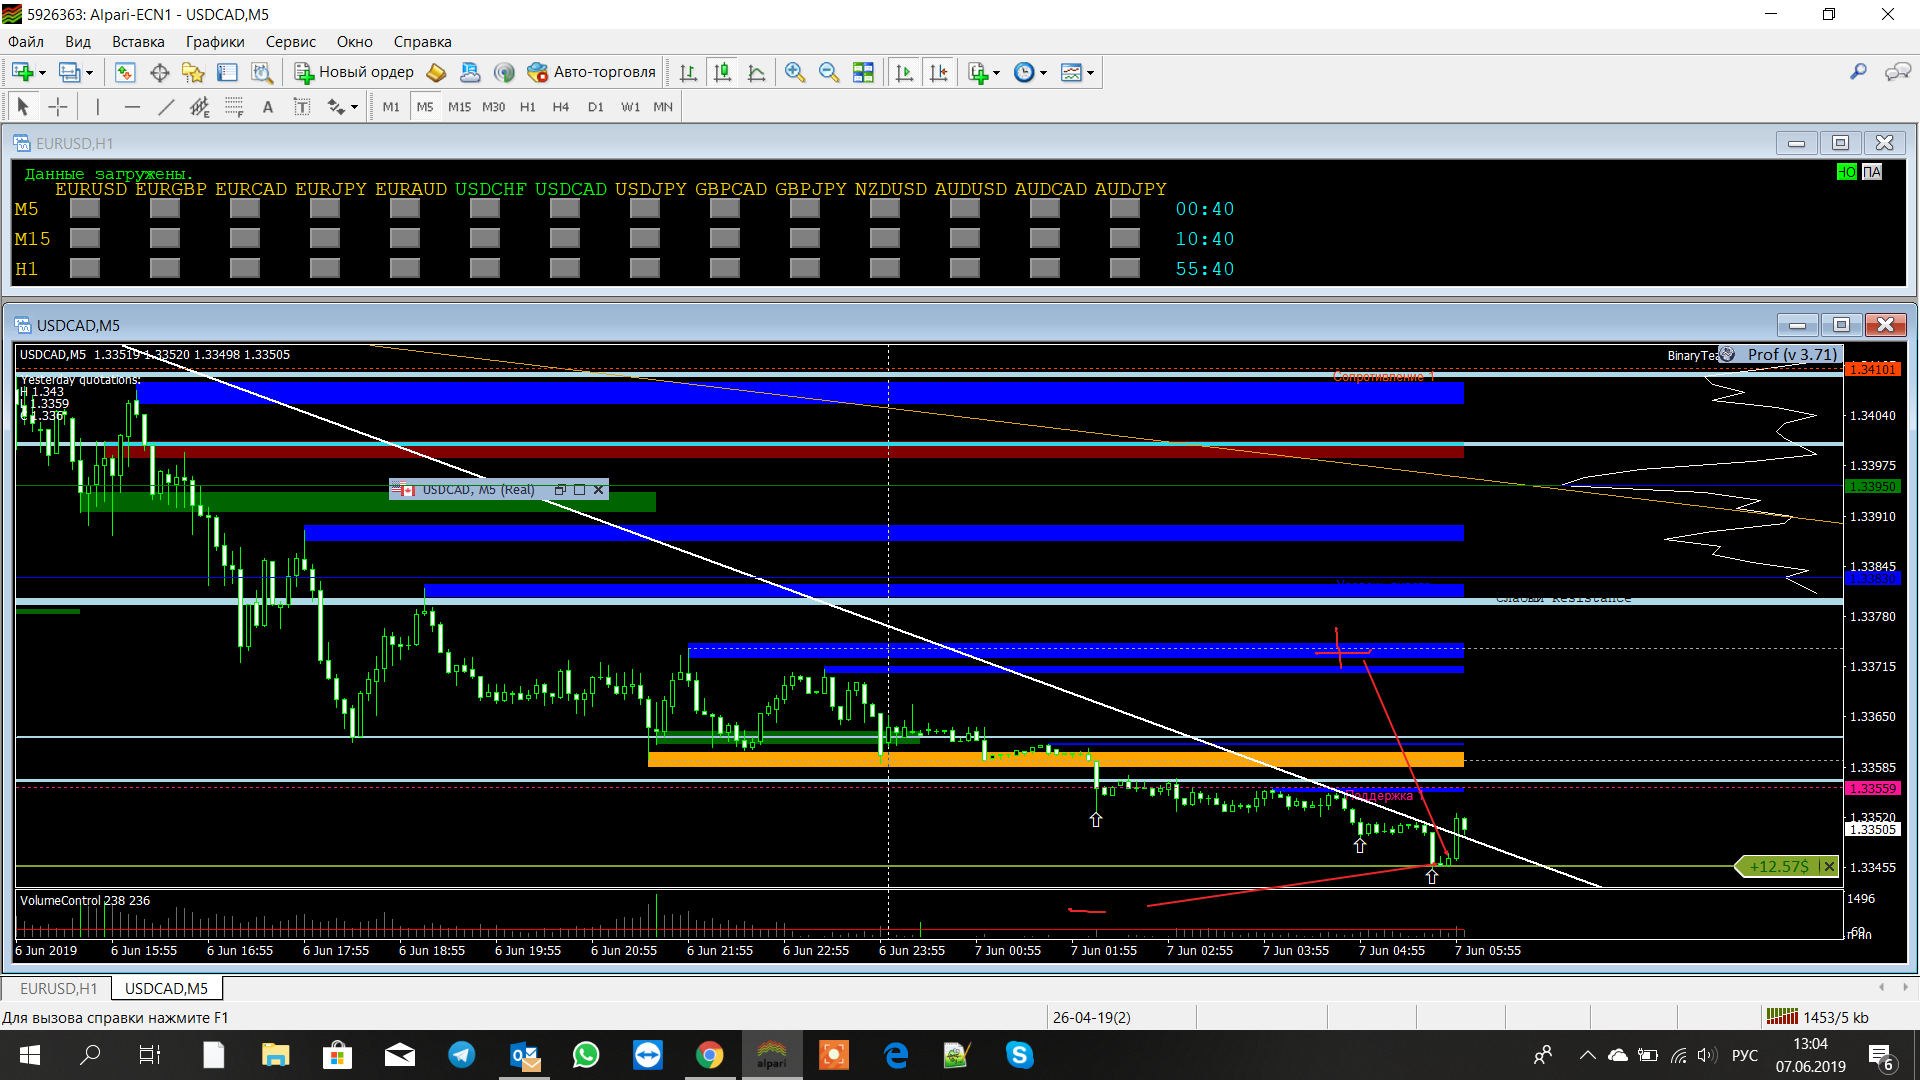The width and height of the screenshot is (1920, 1080).
Task: Select the Crosshair cursor tool
Action: tap(58, 107)
